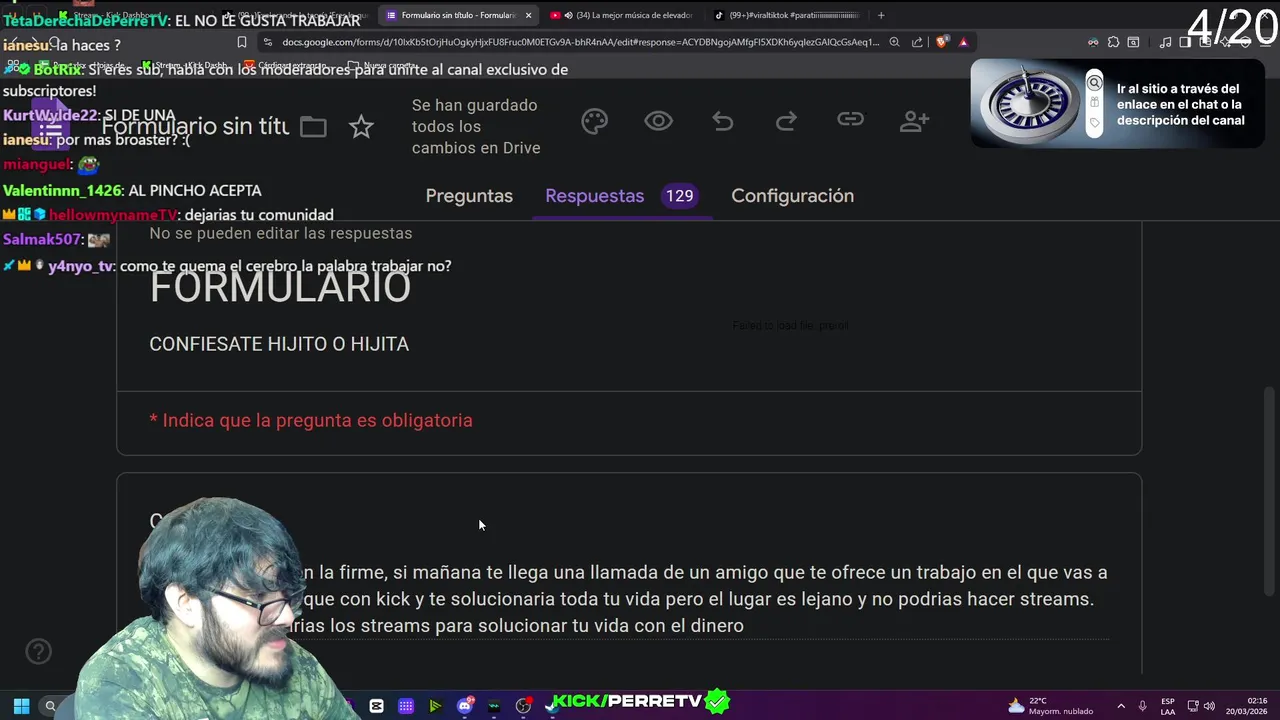Move the form to a folder

point(313,126)
